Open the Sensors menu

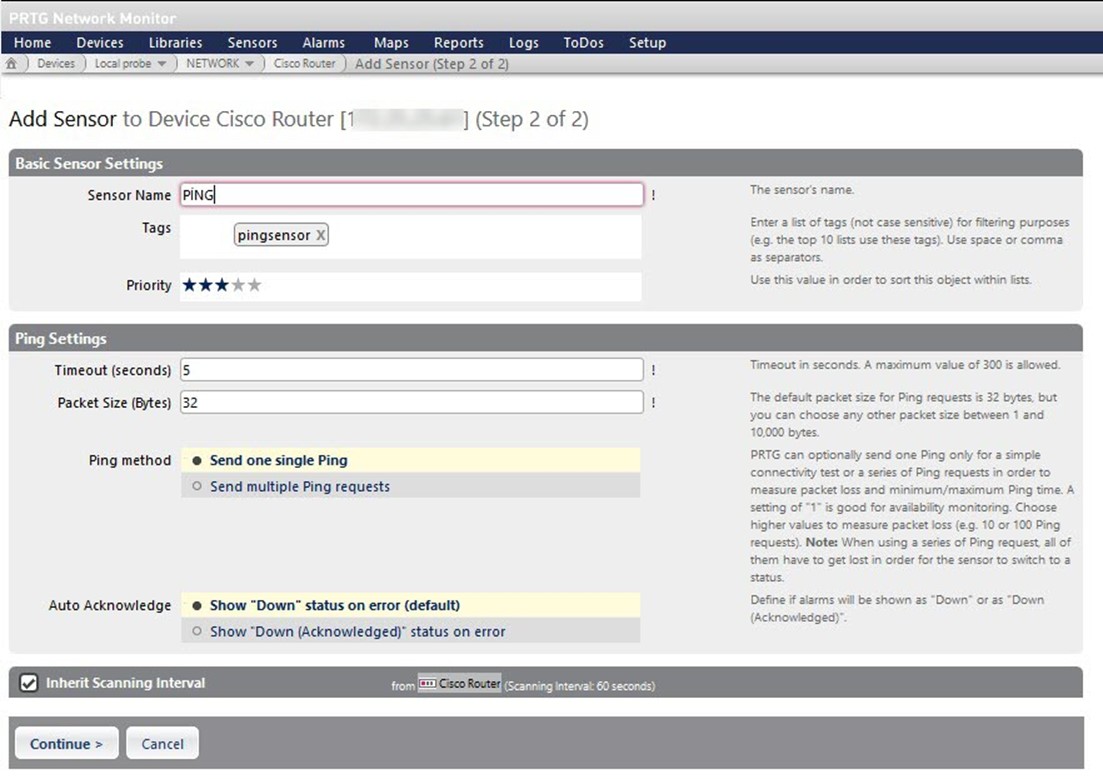pos(252,42)
